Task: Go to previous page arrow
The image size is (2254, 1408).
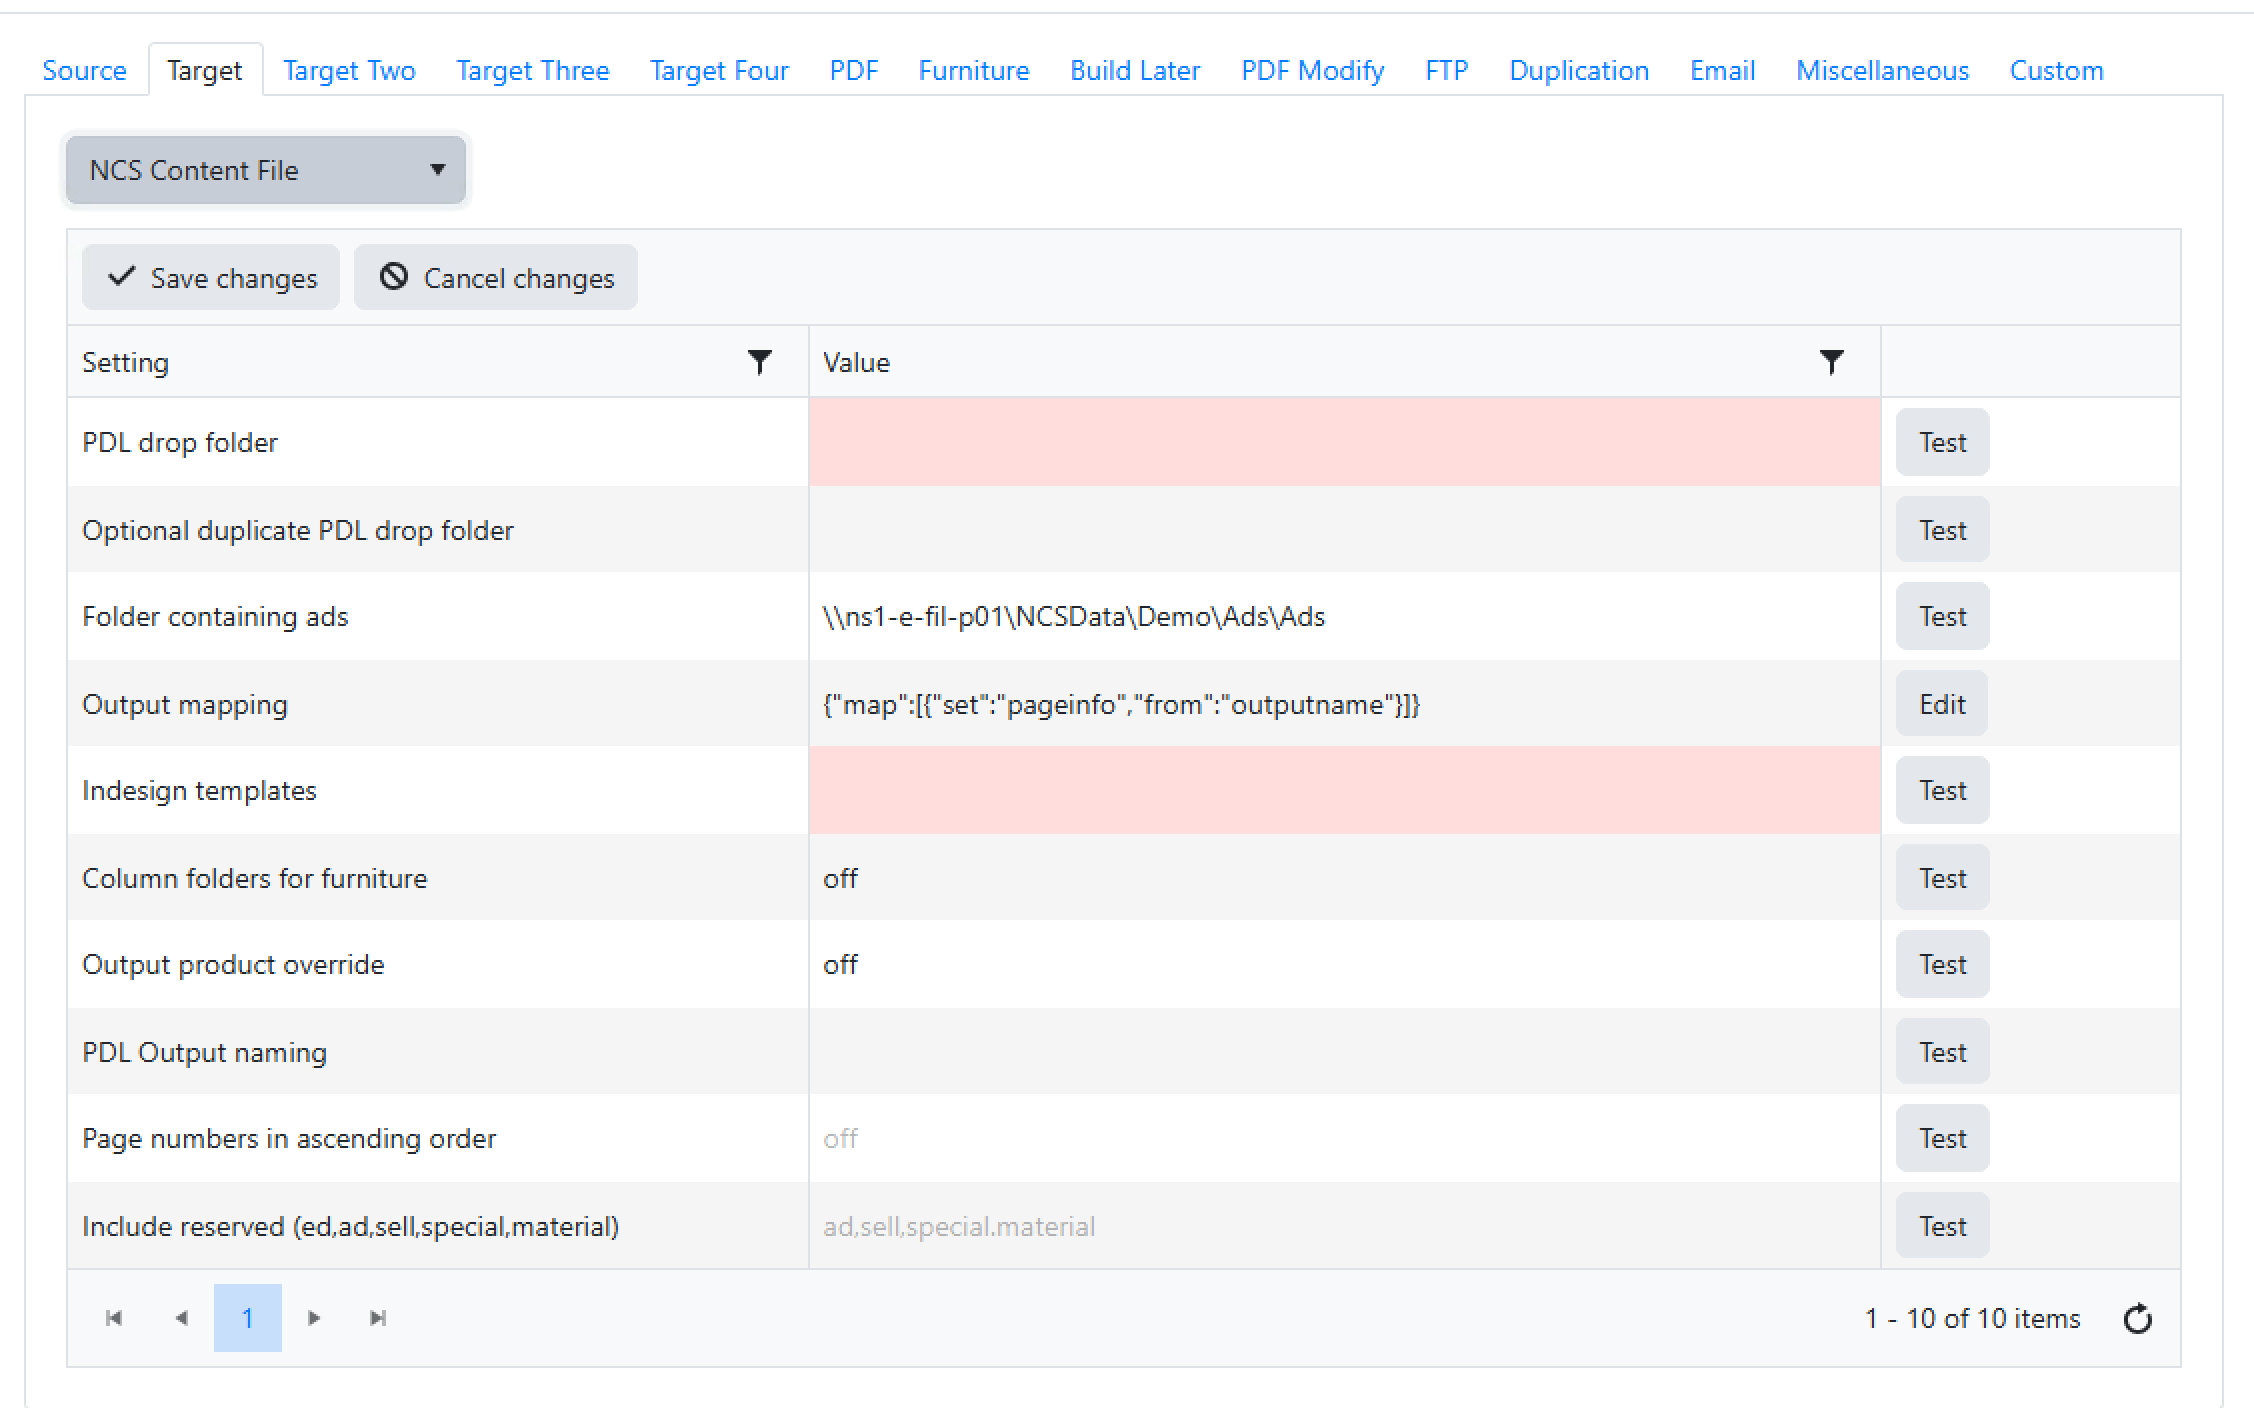Action: [x=181, y=1318]
